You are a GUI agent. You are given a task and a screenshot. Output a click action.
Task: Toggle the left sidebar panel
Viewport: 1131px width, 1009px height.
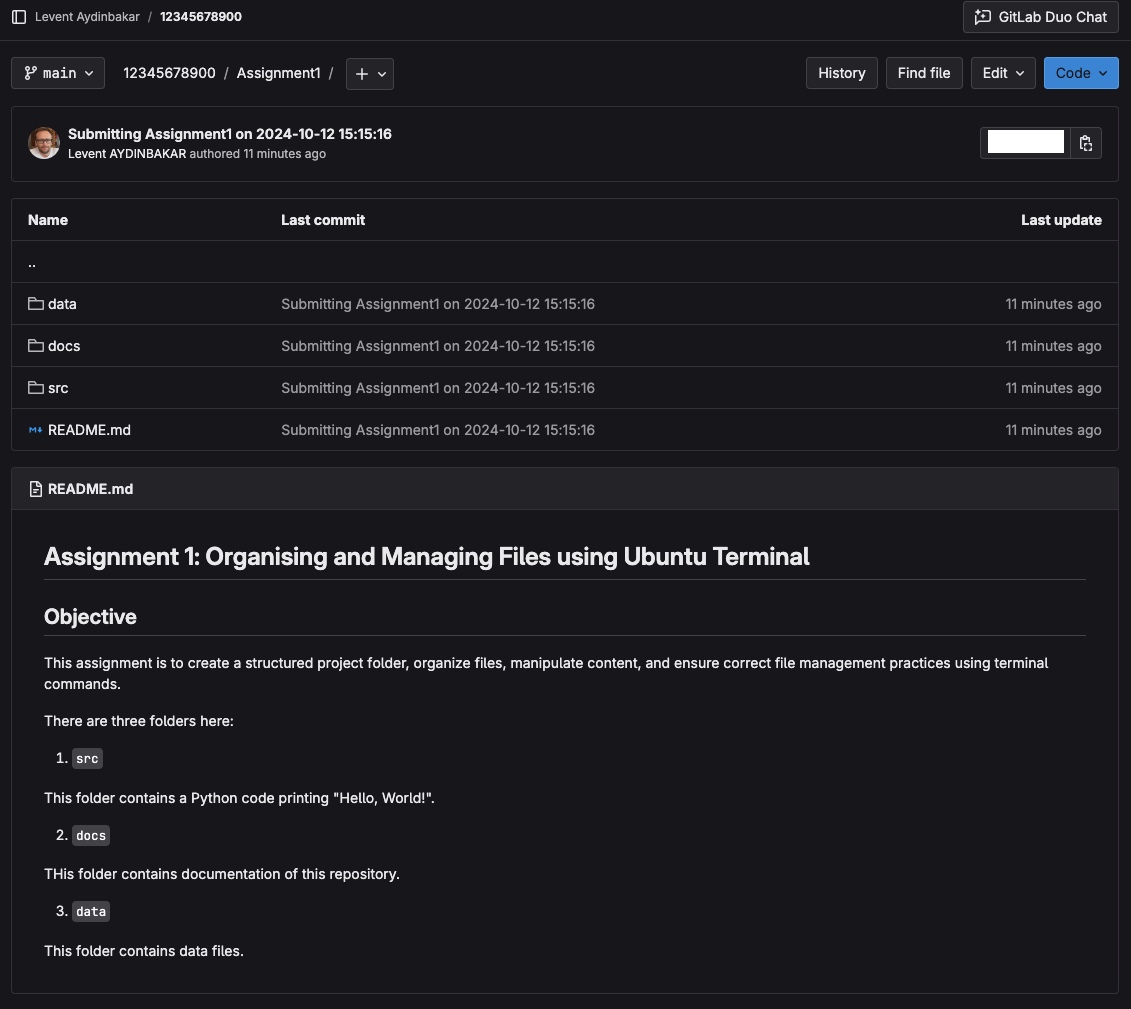19,17
